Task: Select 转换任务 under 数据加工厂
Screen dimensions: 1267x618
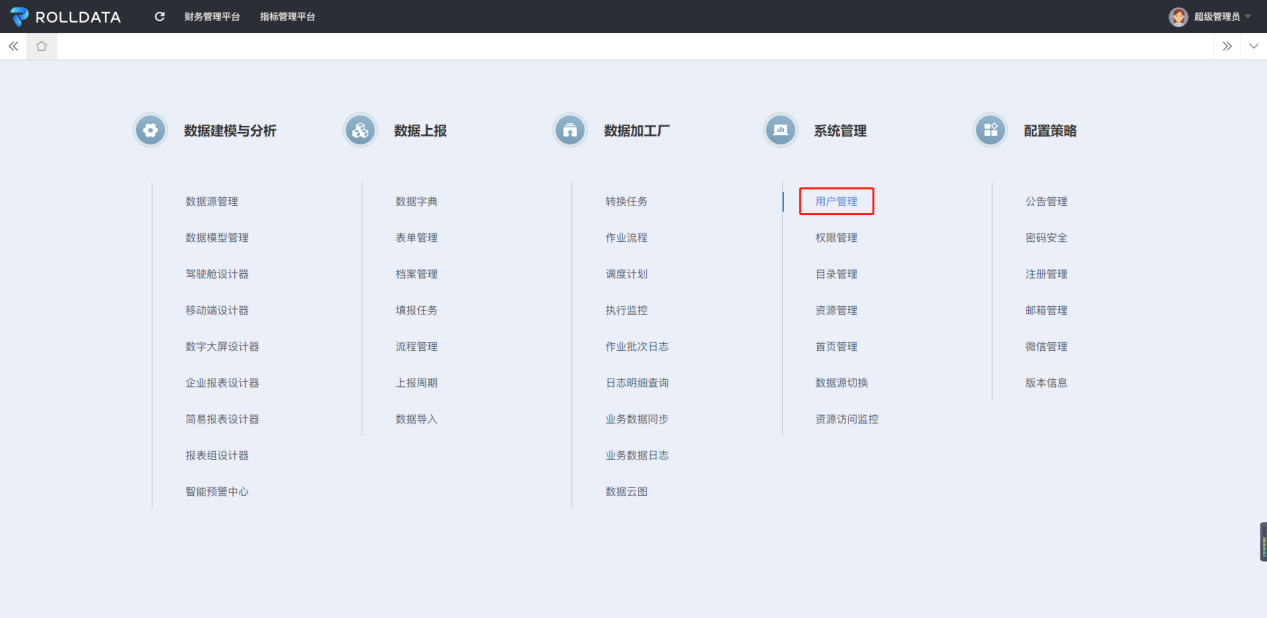Action: tap(626, 202)
